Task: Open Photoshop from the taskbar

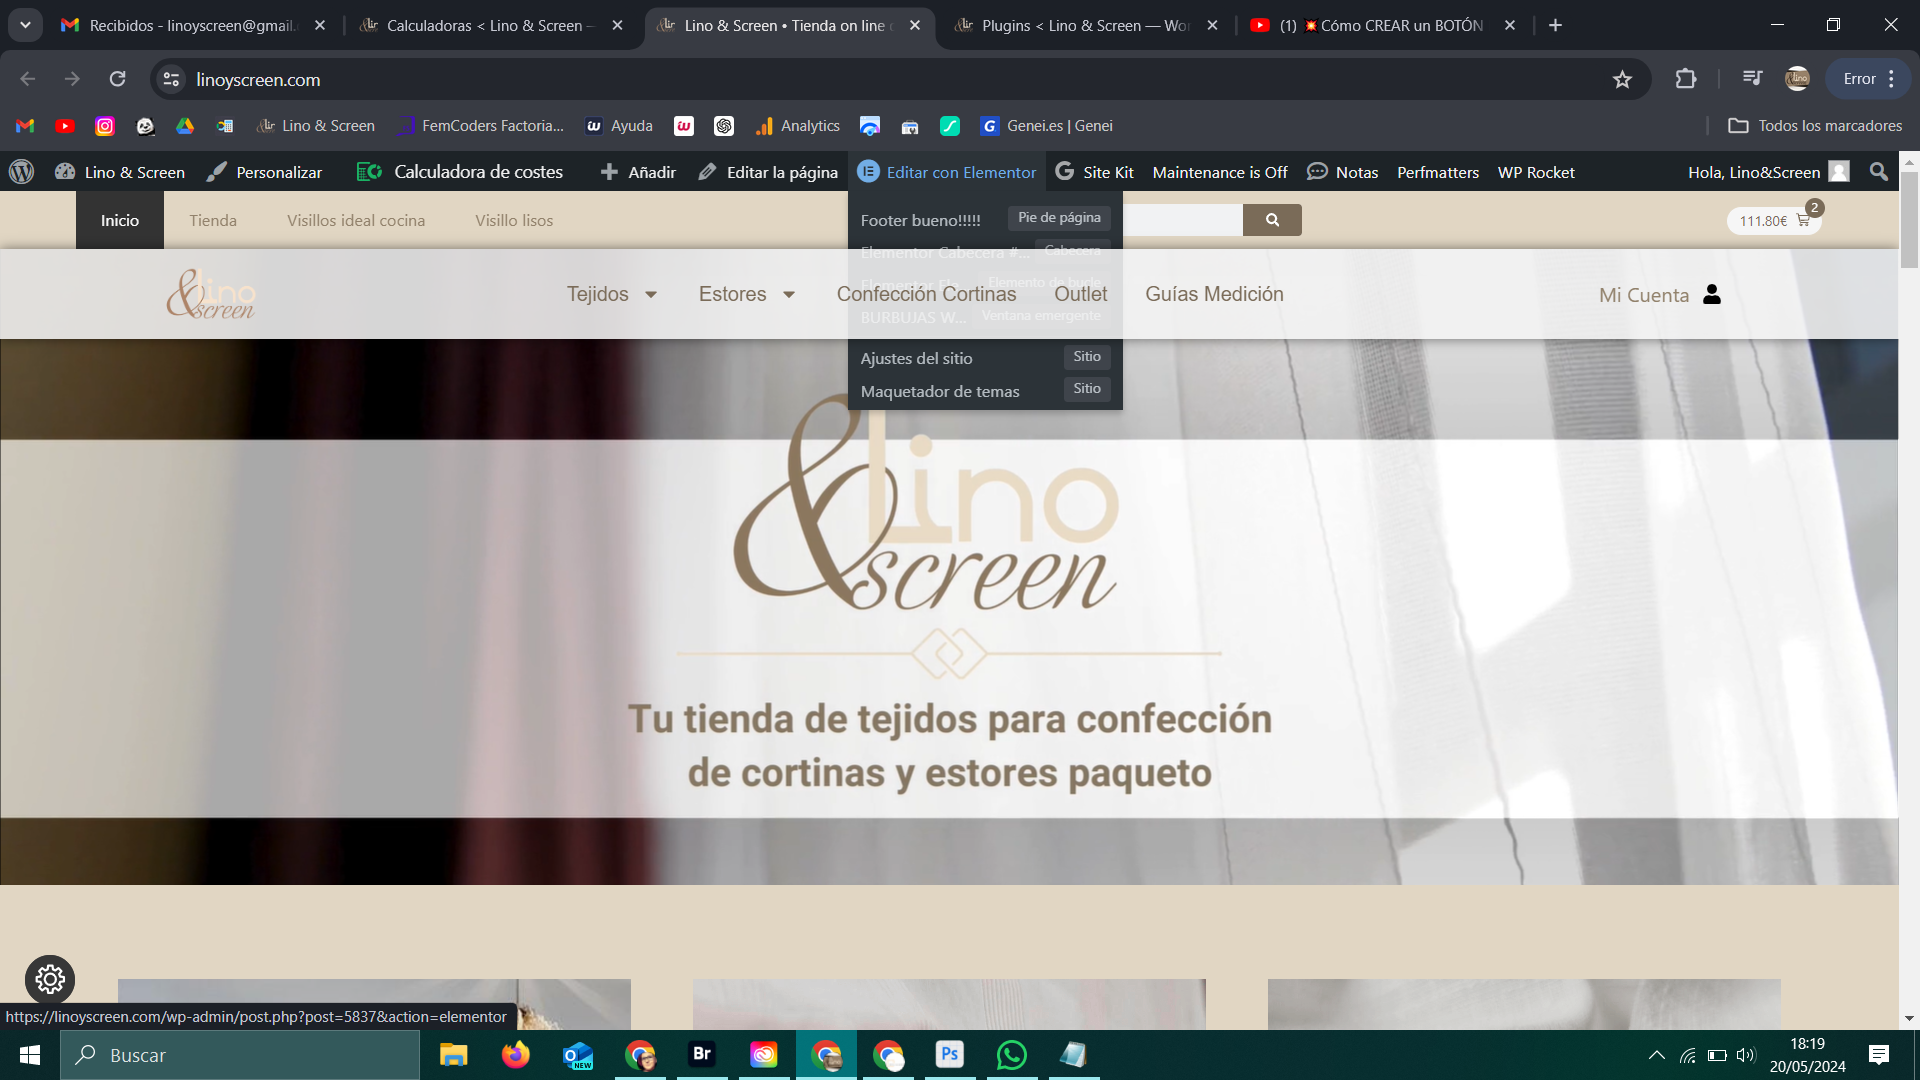Action: tap(950, 1055)
